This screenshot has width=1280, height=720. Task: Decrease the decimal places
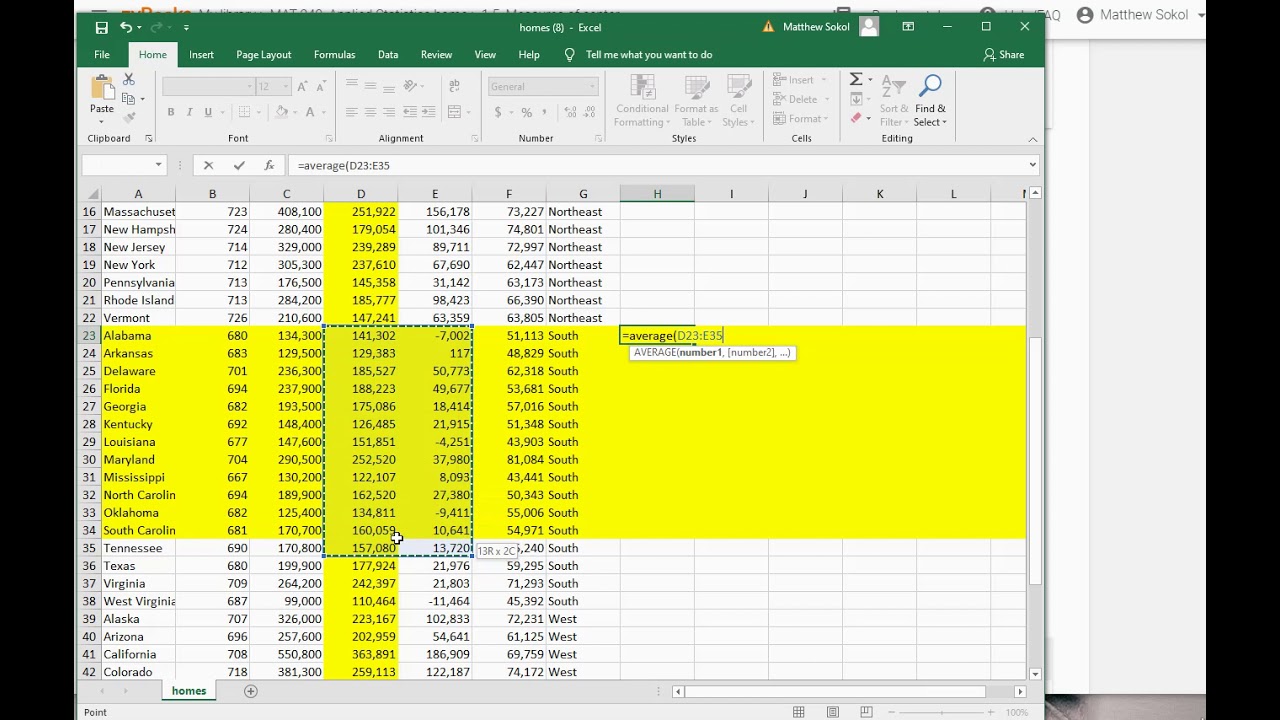point(589,112)
